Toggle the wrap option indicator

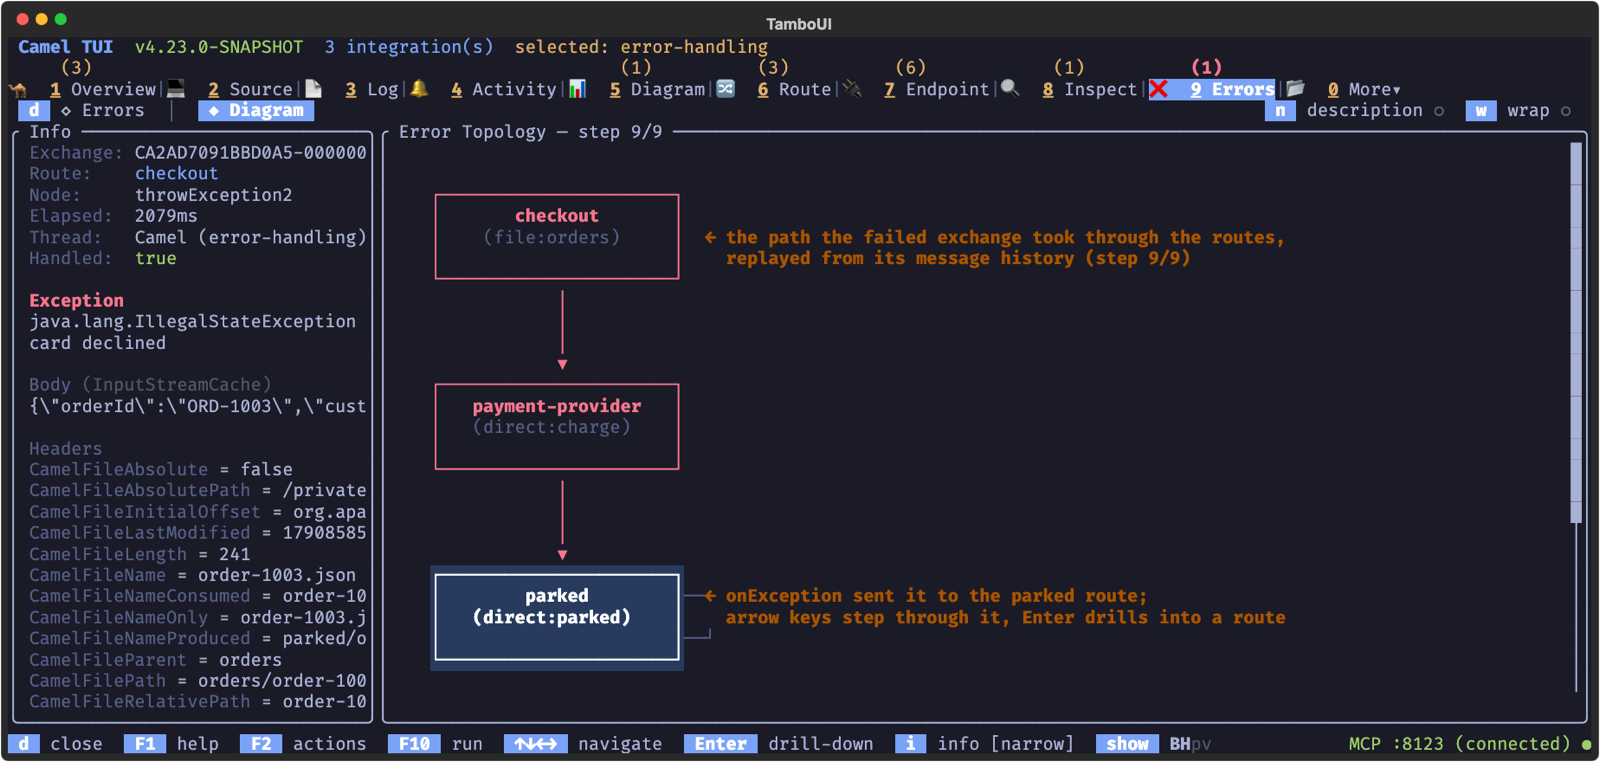point(1566,111)
